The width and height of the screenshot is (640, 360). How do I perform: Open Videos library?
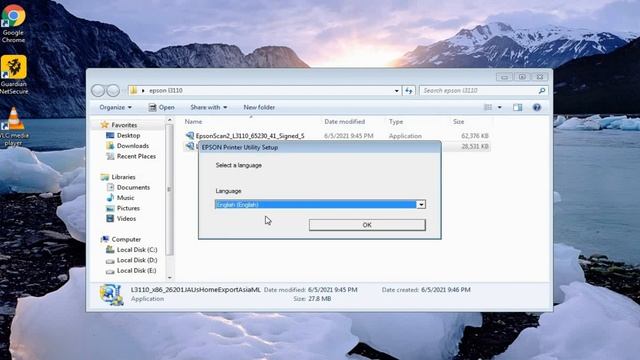pos(126,219)
